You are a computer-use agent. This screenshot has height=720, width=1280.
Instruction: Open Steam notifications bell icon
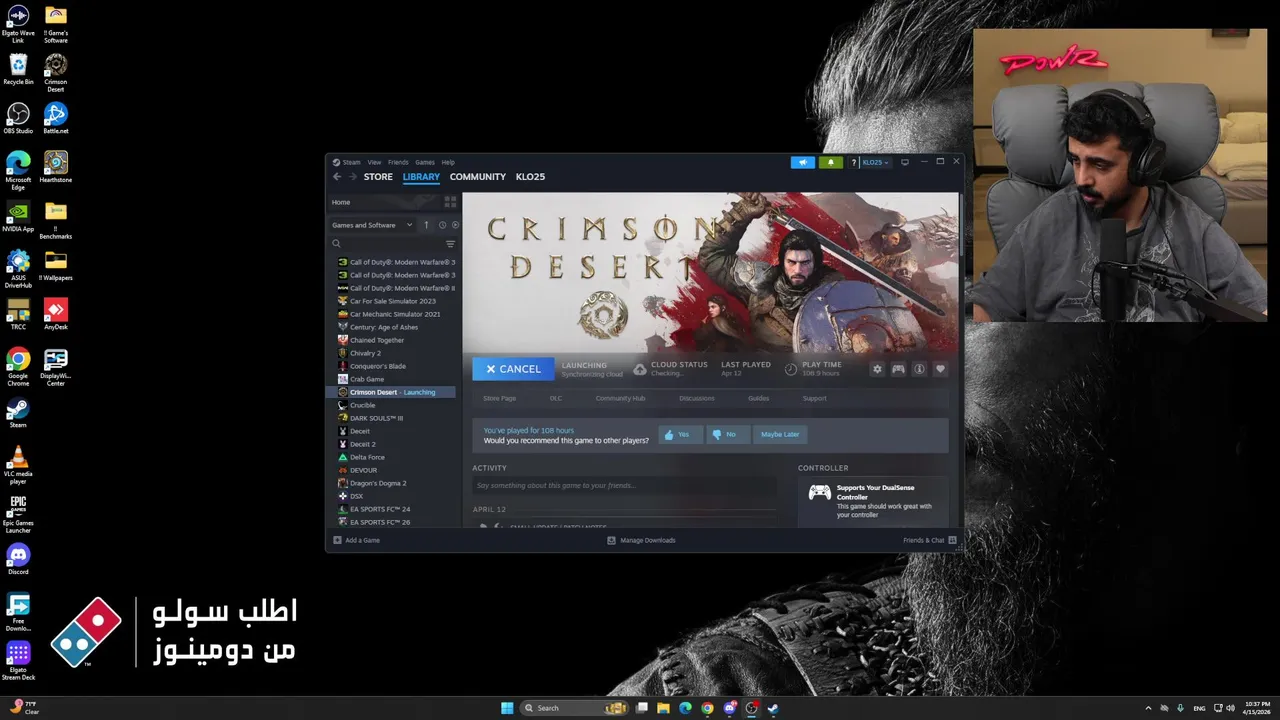pyautogui.click(x=830, y=162)
